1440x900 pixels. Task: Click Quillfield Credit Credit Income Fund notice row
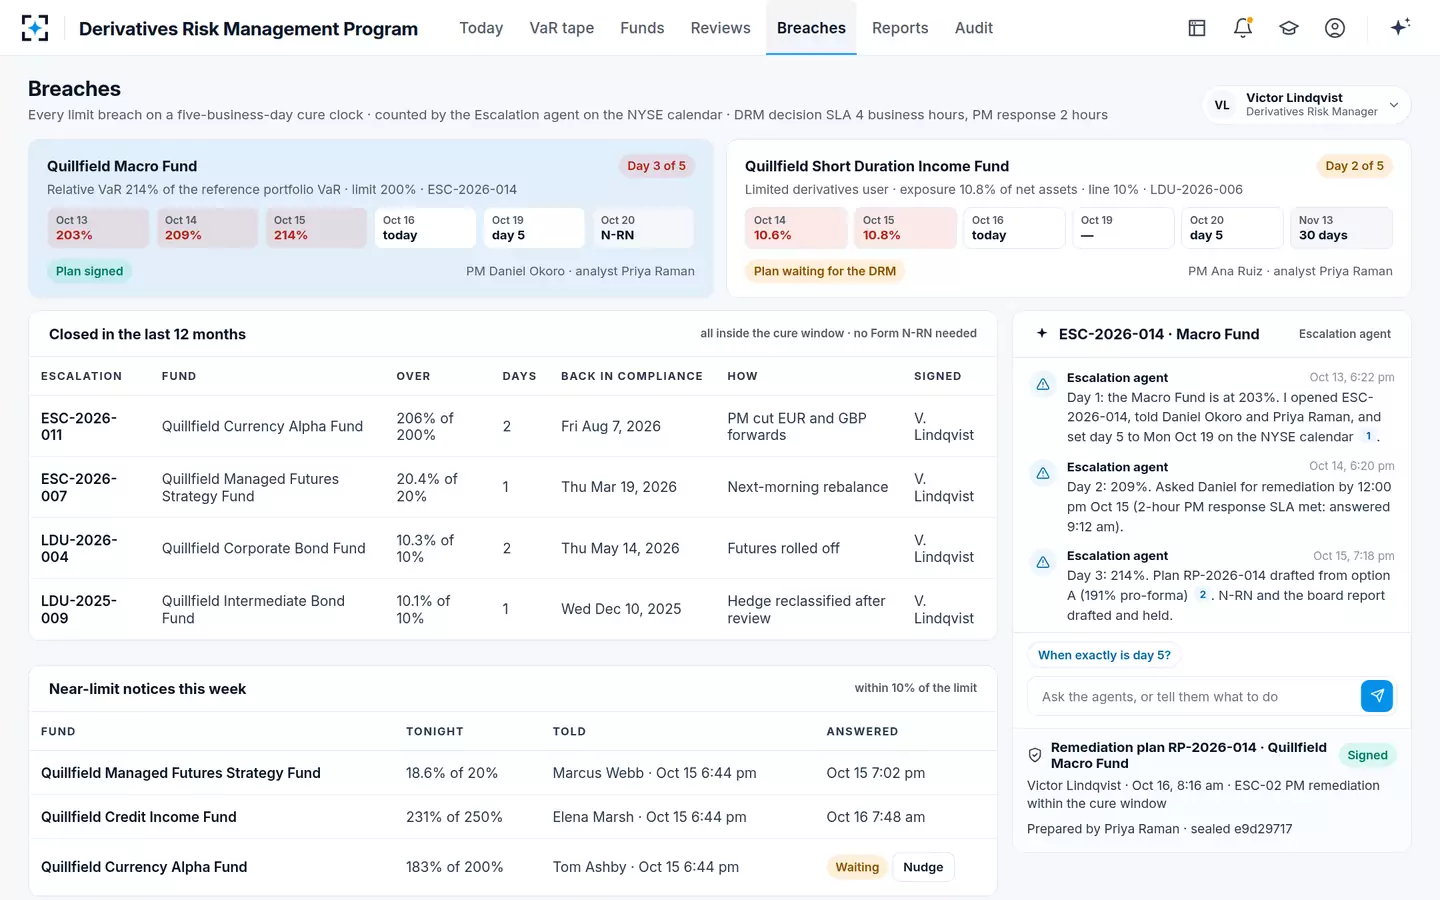(512, 817)
